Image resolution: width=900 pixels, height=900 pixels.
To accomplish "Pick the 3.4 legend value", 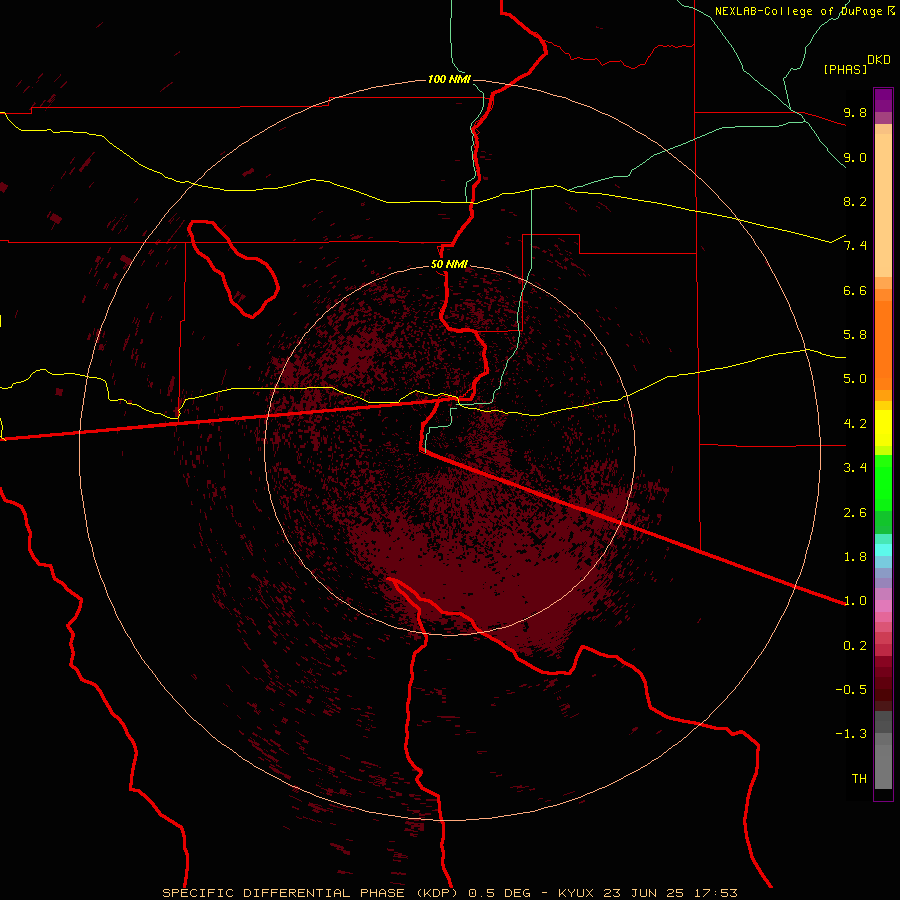I will point(855,468).
